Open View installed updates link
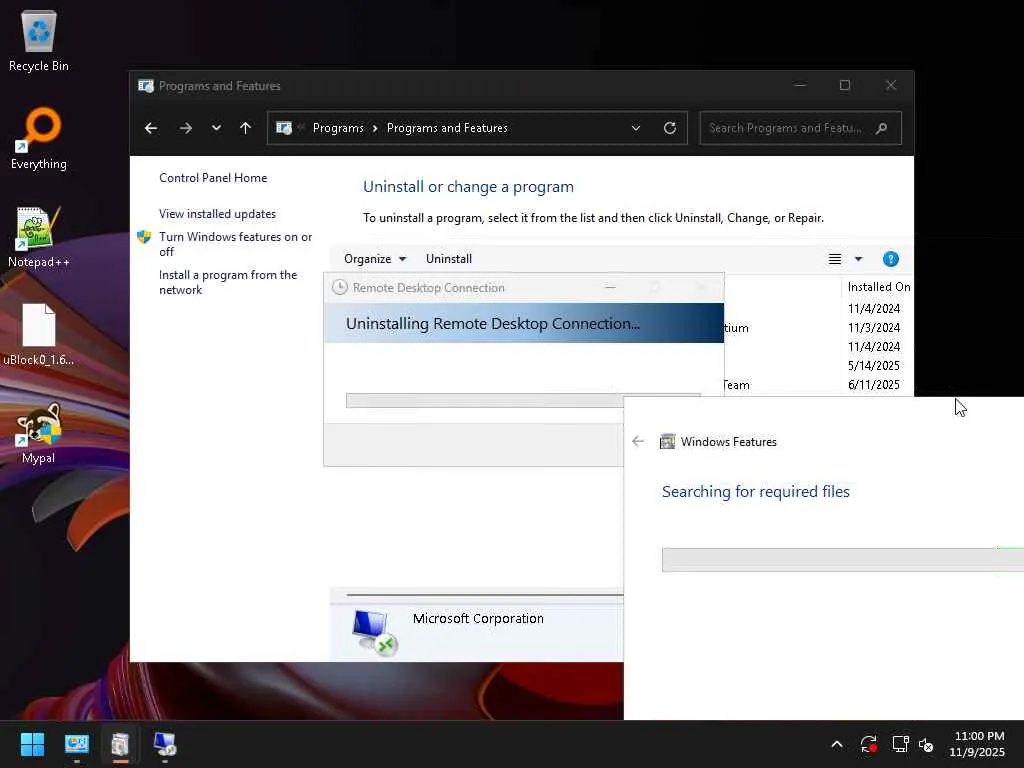Image resolution: width=1024 pixels, height=768 pixels. pyautogui.click(x=217, y=214)
